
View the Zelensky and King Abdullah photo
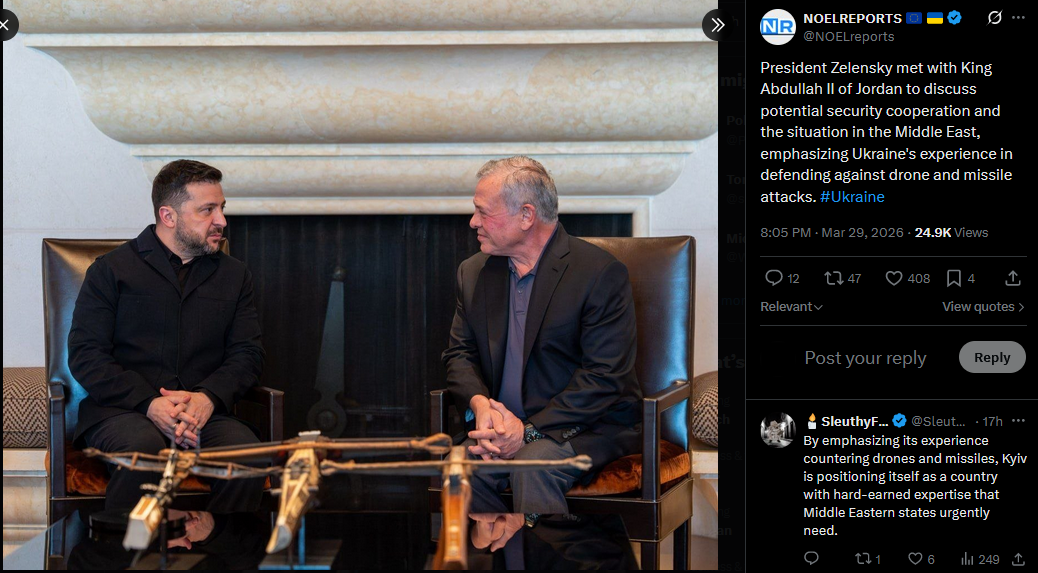coord(360,285)
